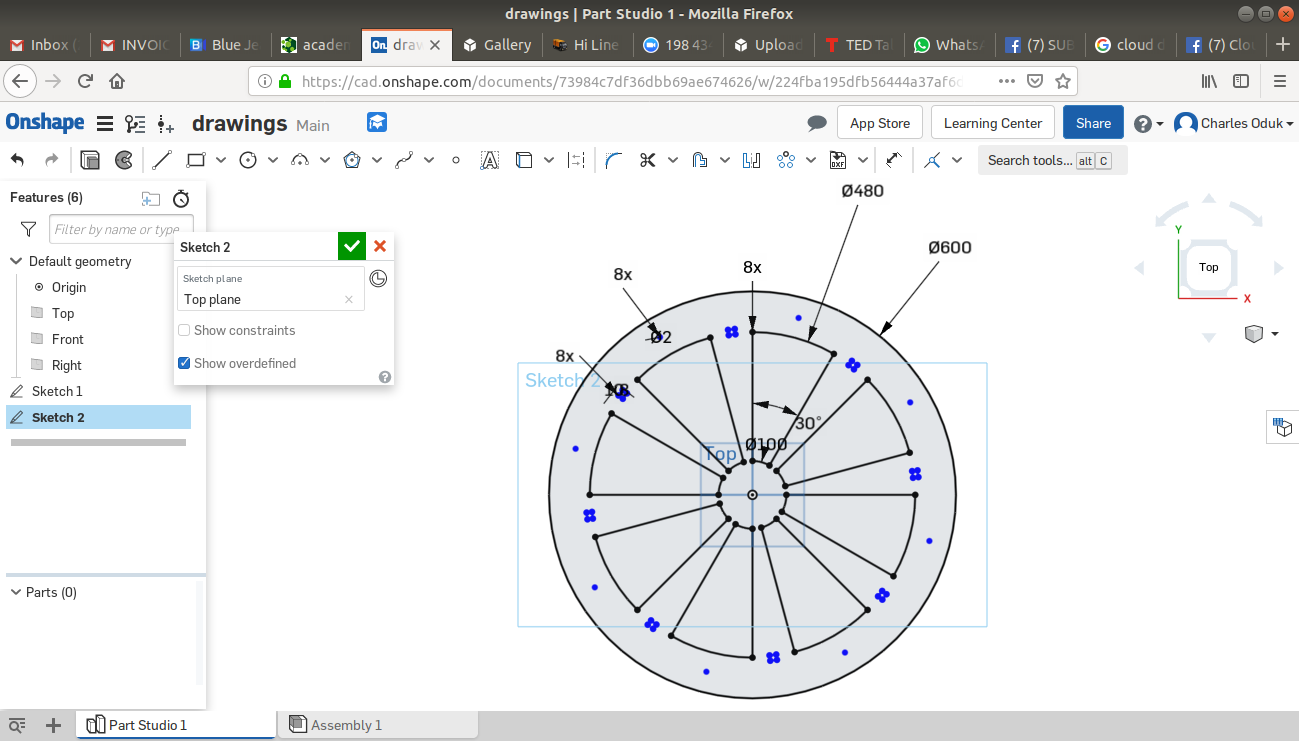Screen dimensions: 1299x741
Task: Click the Share button
Action: [1093, 123]
